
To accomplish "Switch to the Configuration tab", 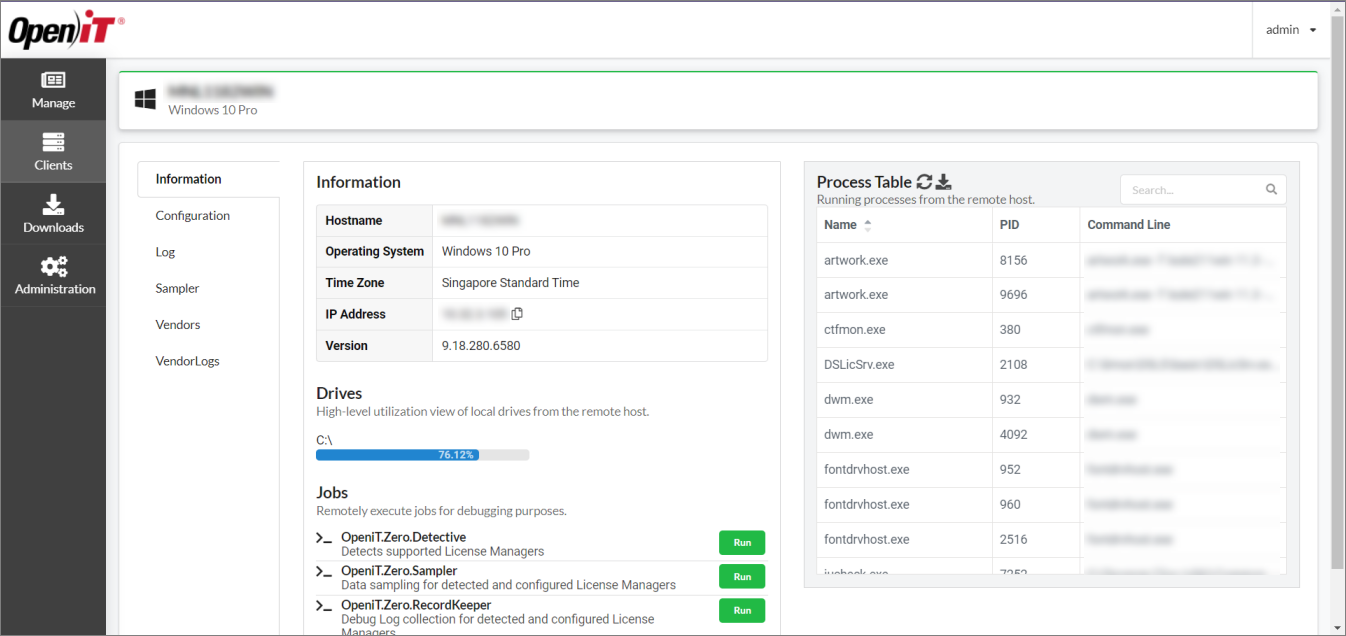I will pos(192,215).
